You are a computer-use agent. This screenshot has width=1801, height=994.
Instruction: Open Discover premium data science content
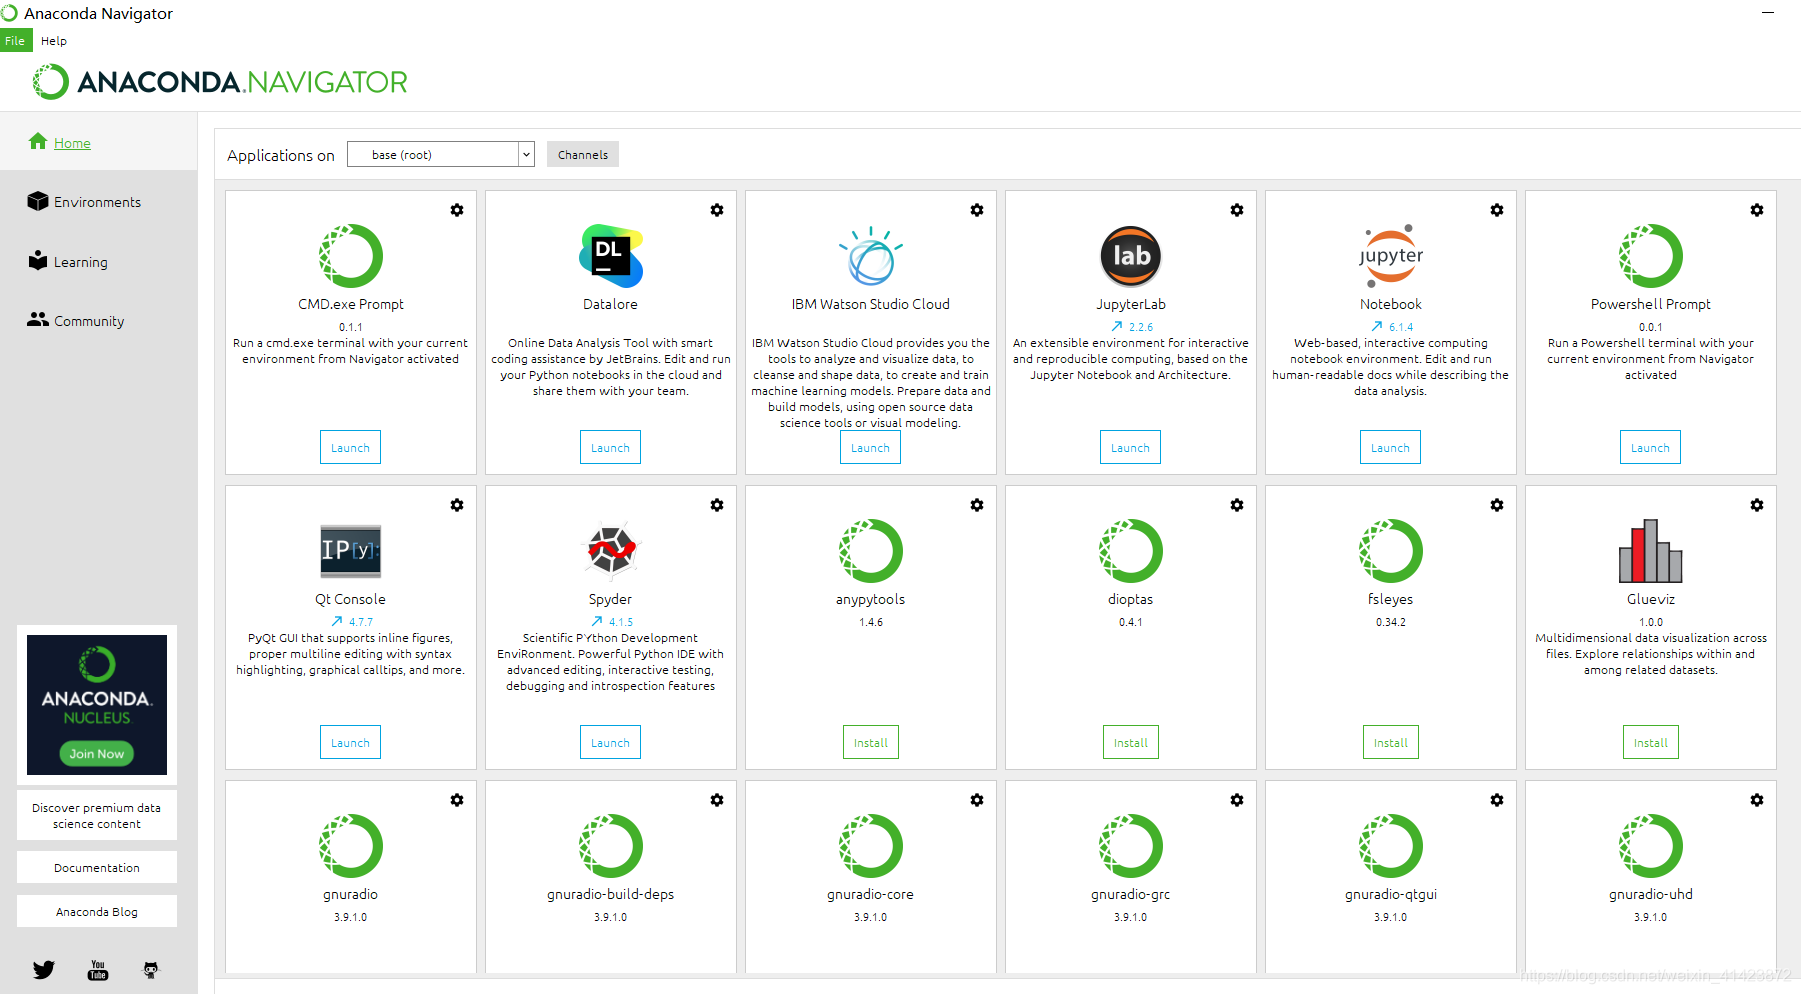[x=97, y=816]
